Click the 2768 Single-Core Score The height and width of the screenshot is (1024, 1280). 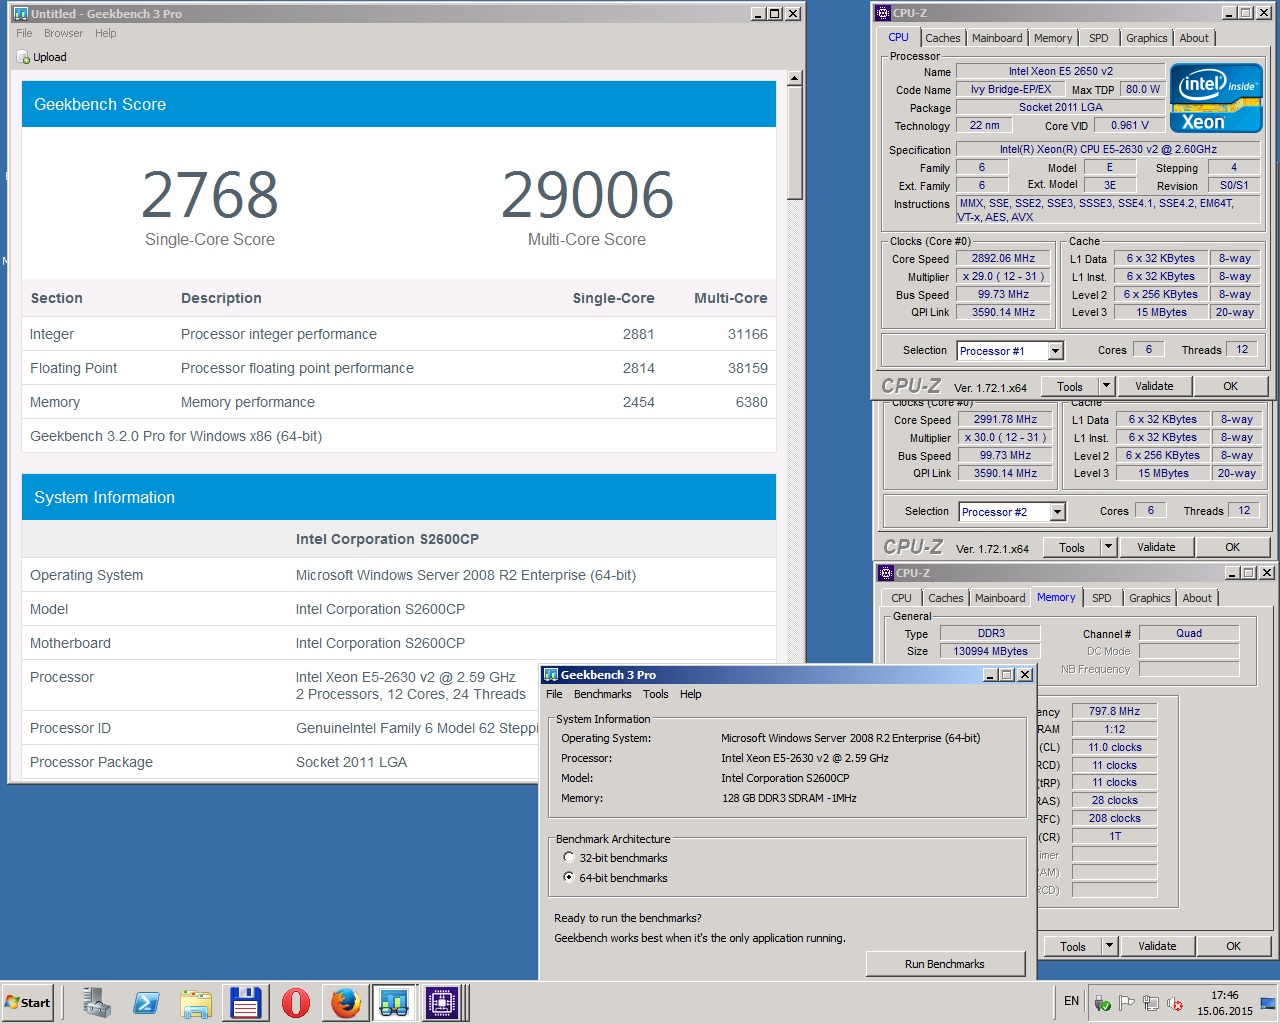tap(210, 195)
